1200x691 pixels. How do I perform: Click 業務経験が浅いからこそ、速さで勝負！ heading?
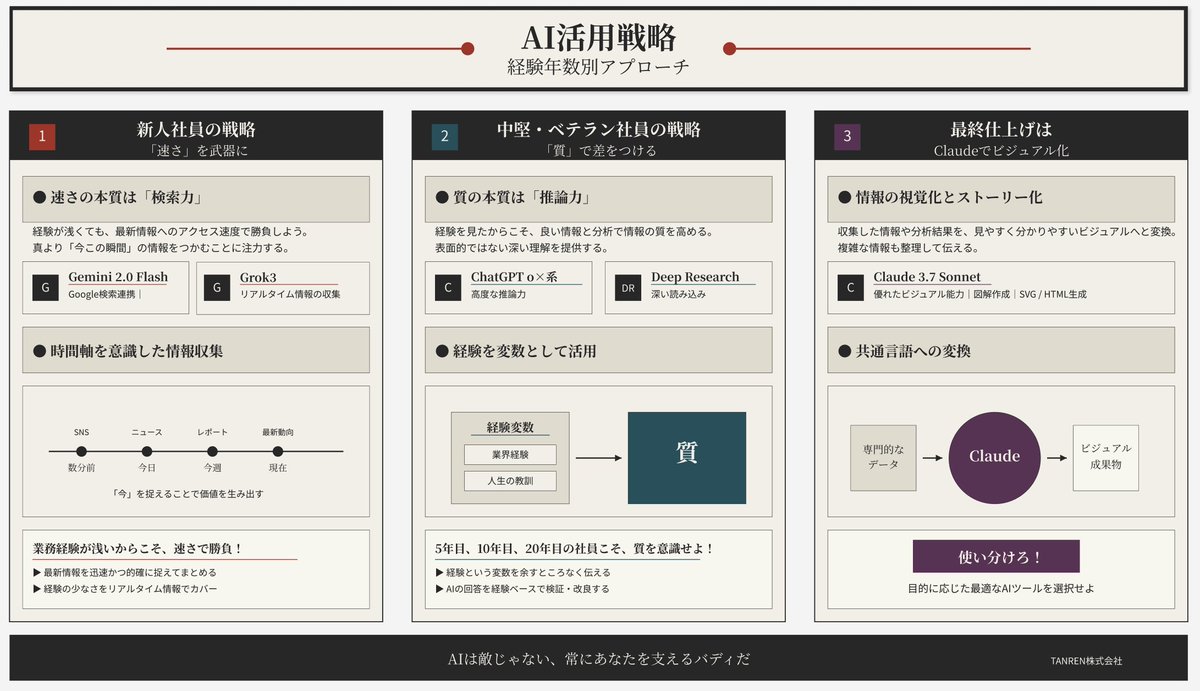click(x=138, y=549)
